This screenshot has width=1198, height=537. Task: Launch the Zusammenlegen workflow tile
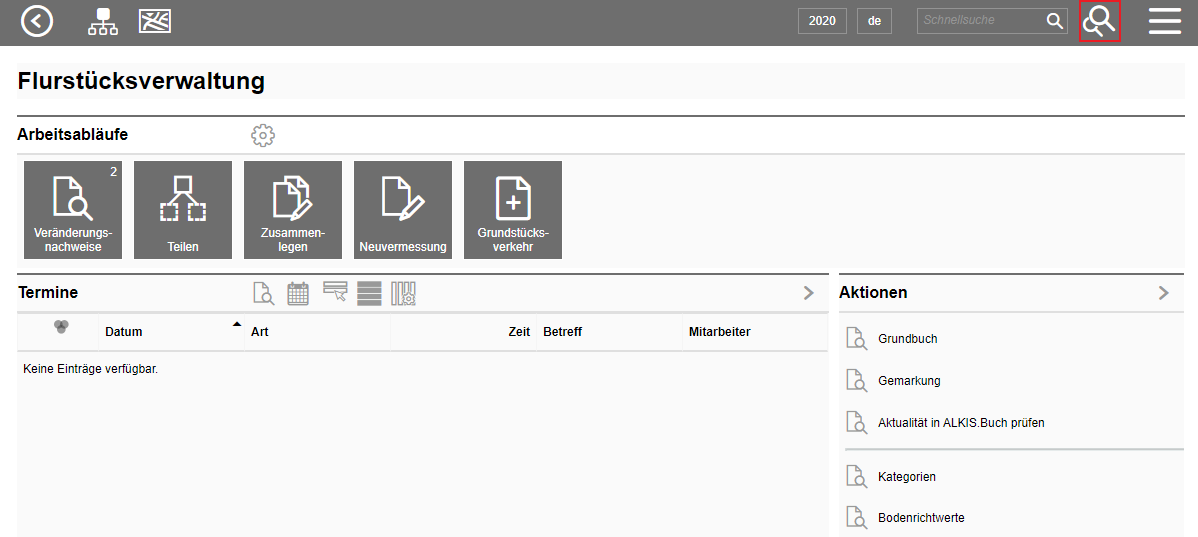pos(293,210)
